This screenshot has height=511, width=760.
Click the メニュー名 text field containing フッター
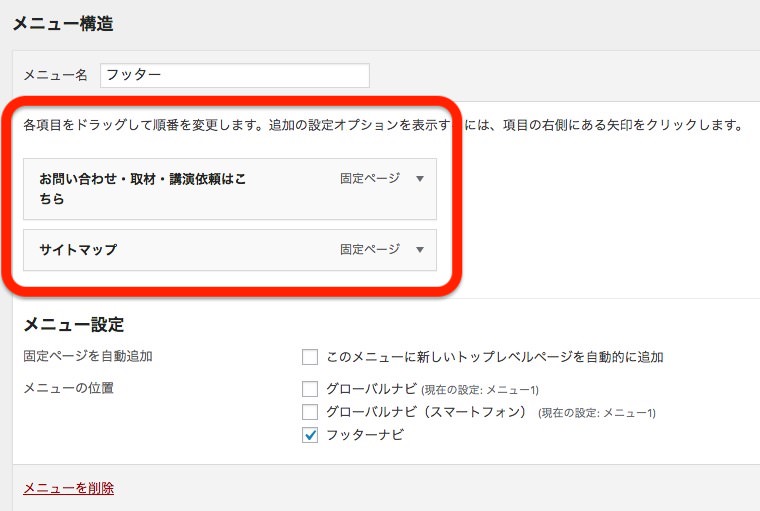(x=235, y=75)
